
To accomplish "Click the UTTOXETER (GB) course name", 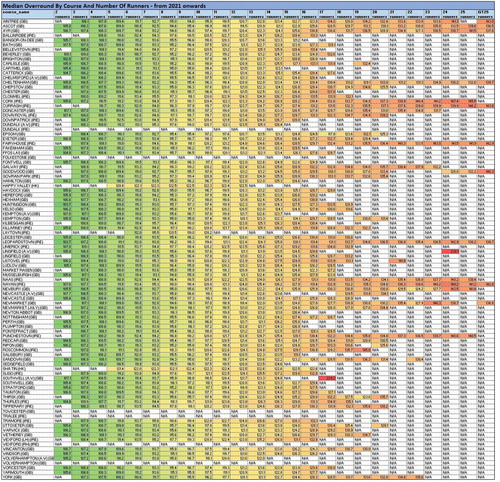I will coord(17,426).
